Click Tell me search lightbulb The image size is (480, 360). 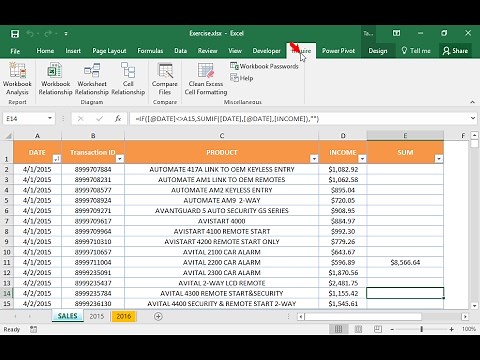404,51
